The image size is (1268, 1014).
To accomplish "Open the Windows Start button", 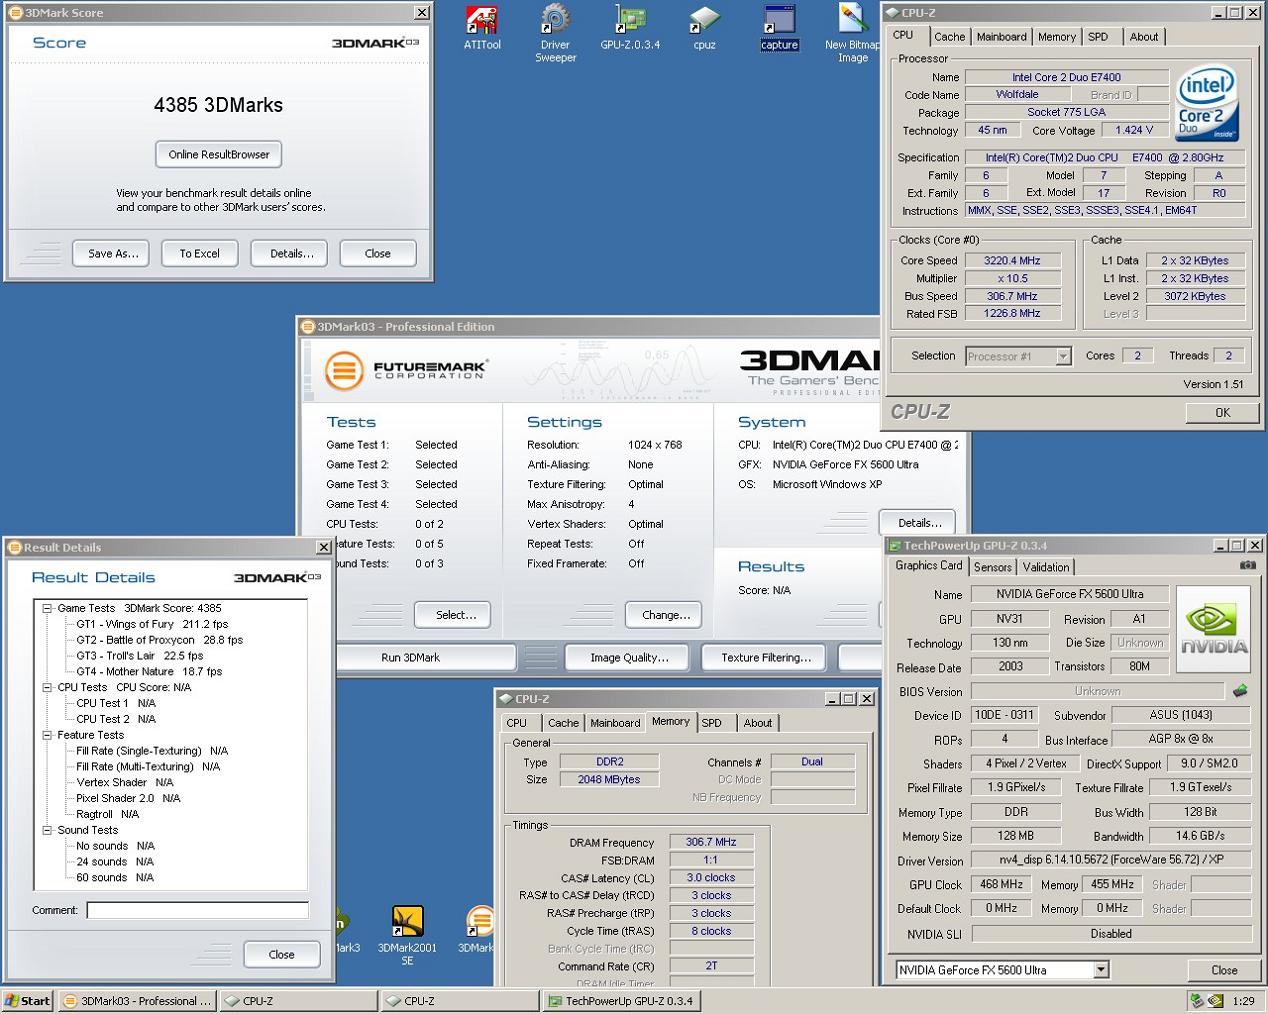I will (27, 1000).
